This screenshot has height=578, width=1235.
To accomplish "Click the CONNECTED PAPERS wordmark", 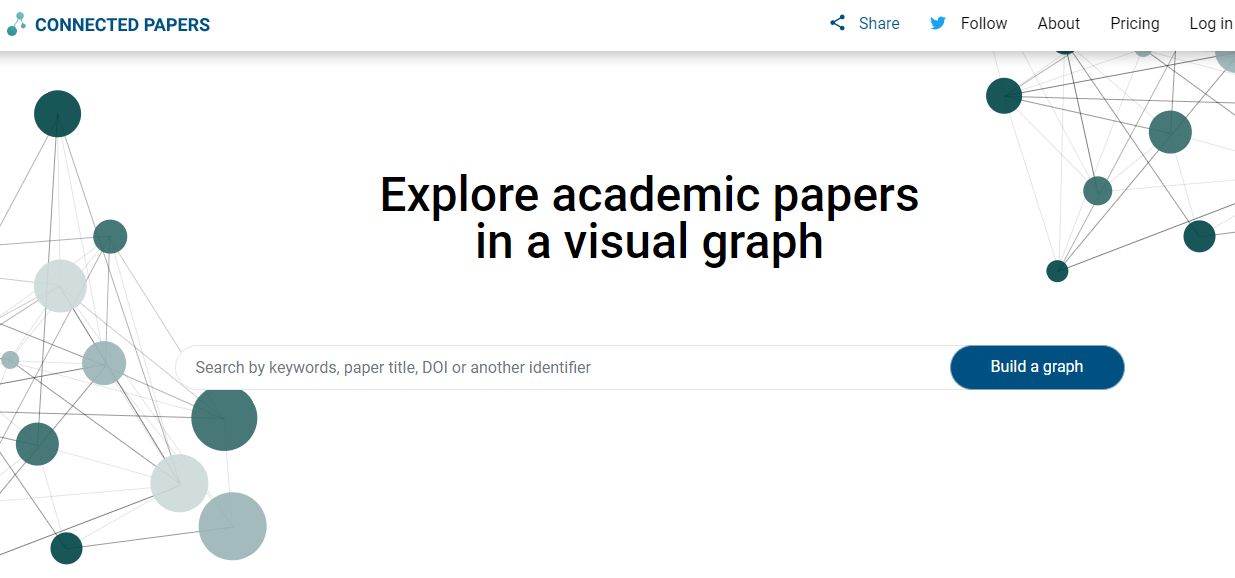I will [x=122, y=24].
